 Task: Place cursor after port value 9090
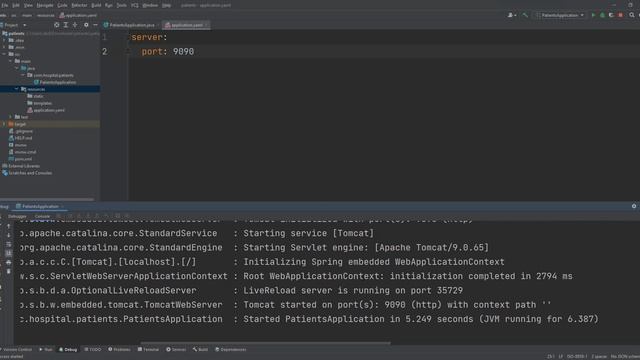(x=195, y=51)
